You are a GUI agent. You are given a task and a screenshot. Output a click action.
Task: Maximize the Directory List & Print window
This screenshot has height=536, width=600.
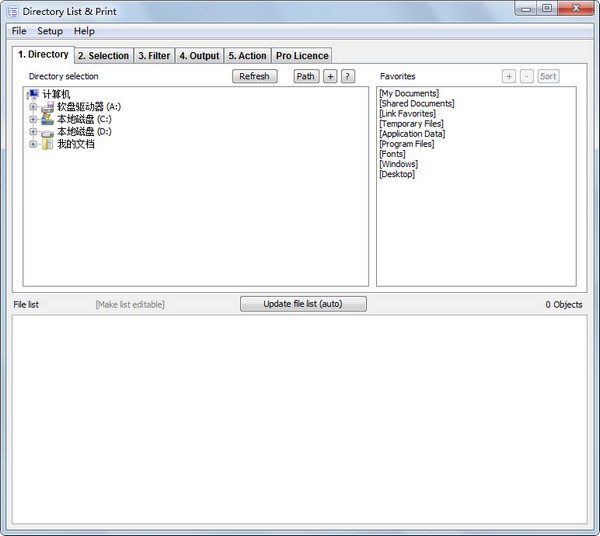pos(547,8)
